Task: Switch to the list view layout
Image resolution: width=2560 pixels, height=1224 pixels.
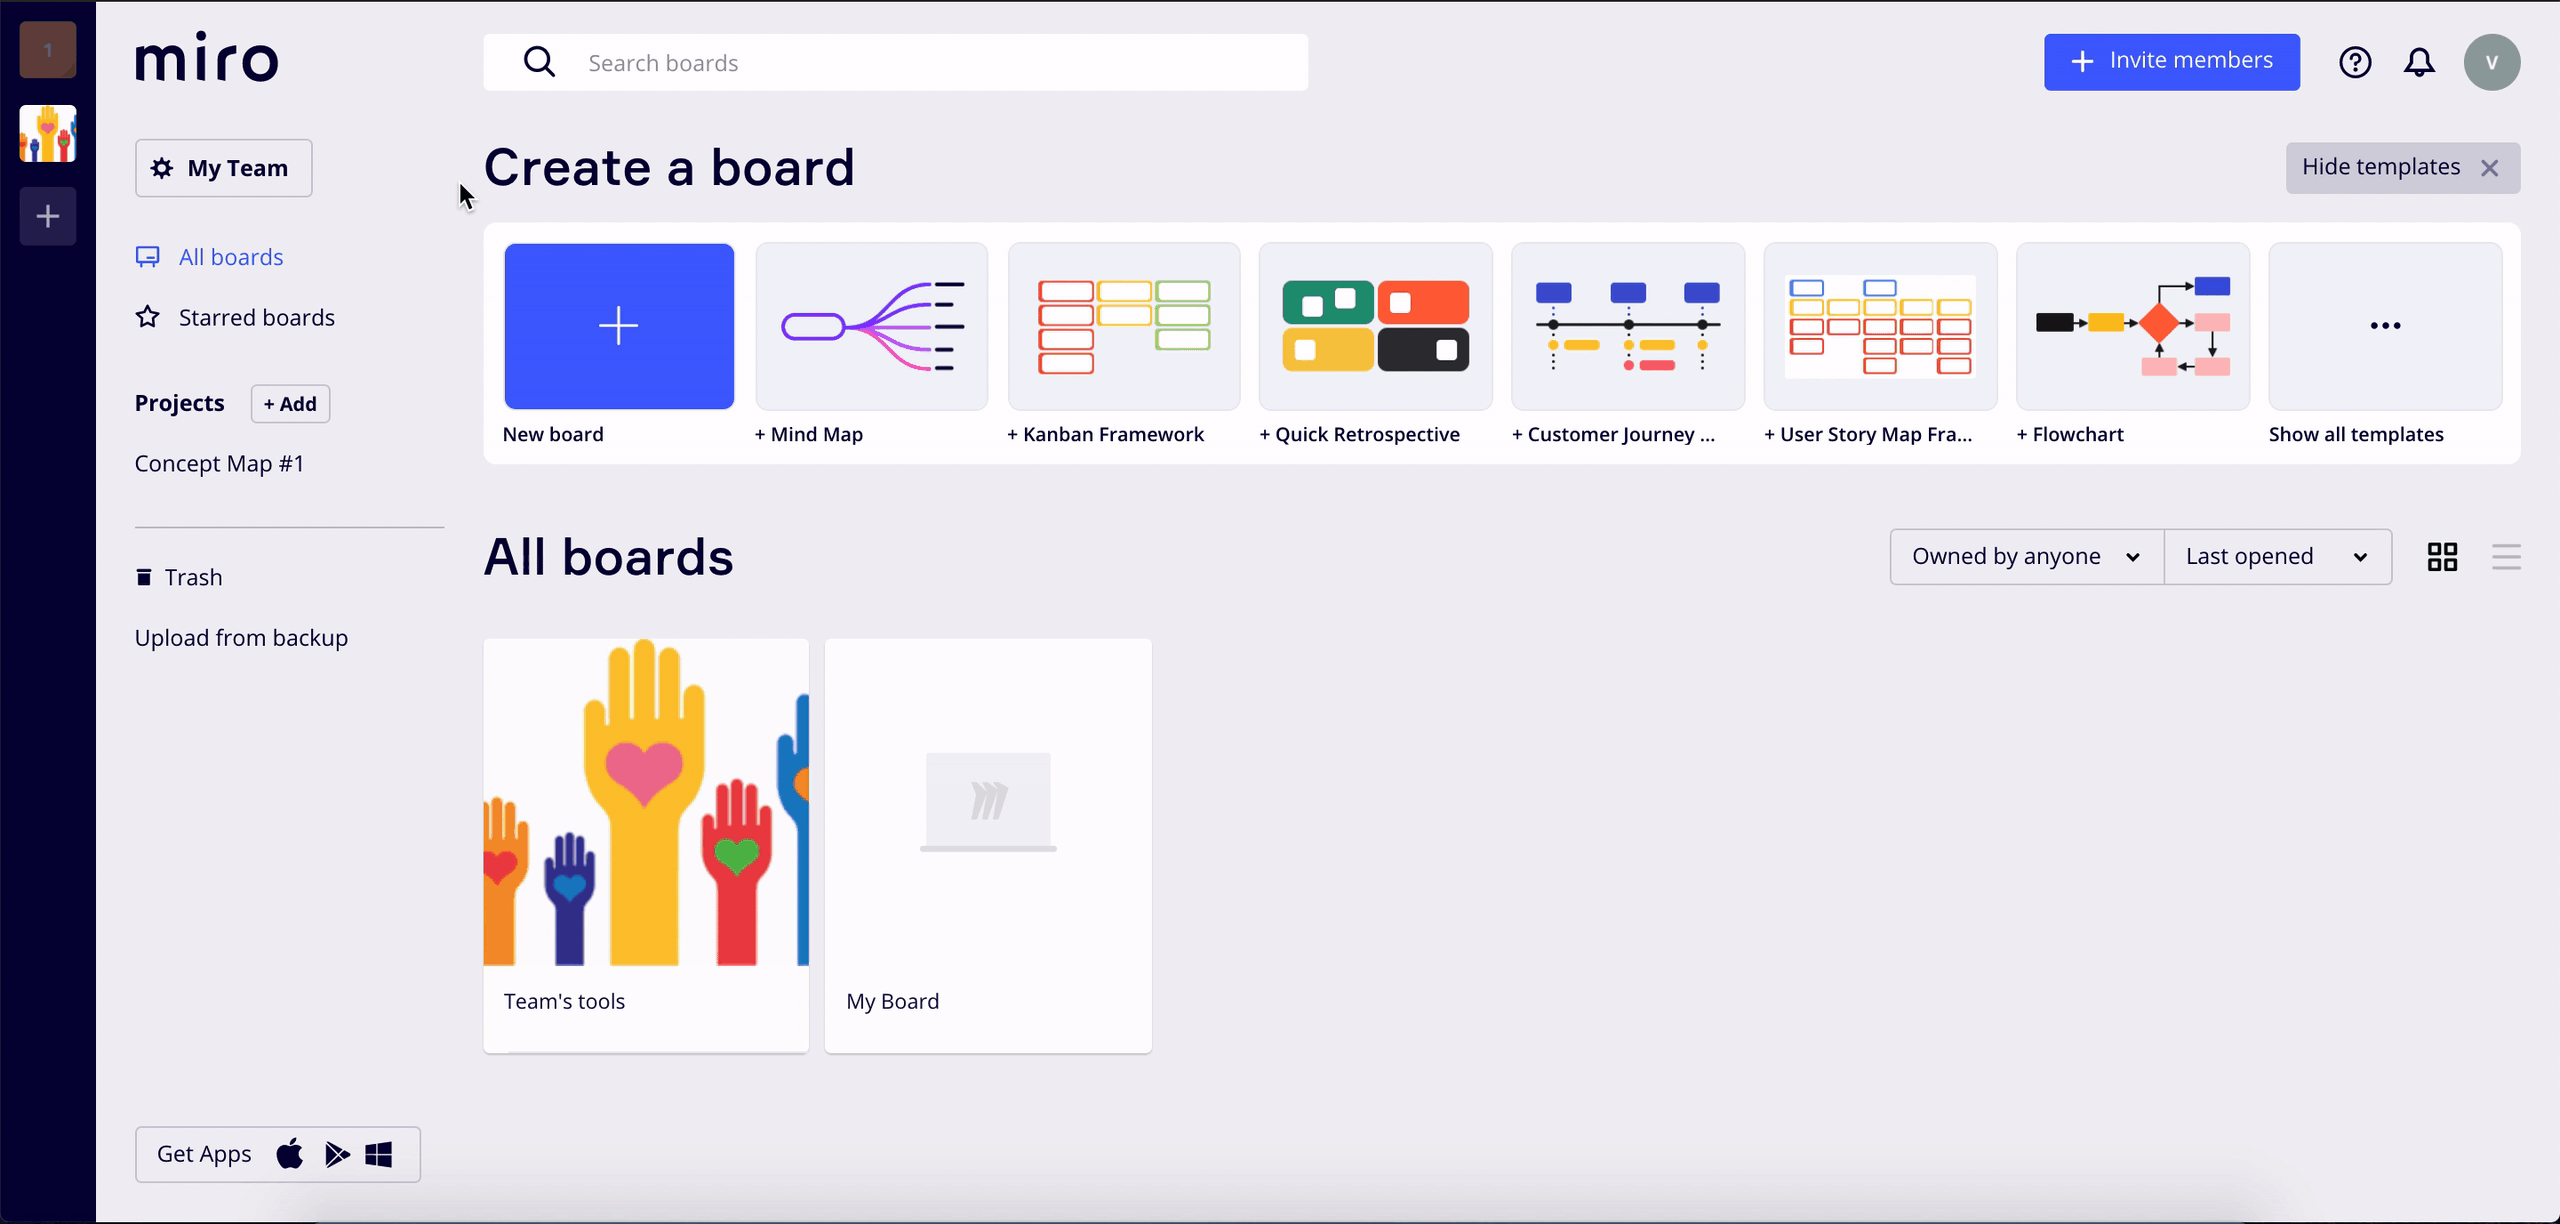Action: click(x=2506, y=557)
